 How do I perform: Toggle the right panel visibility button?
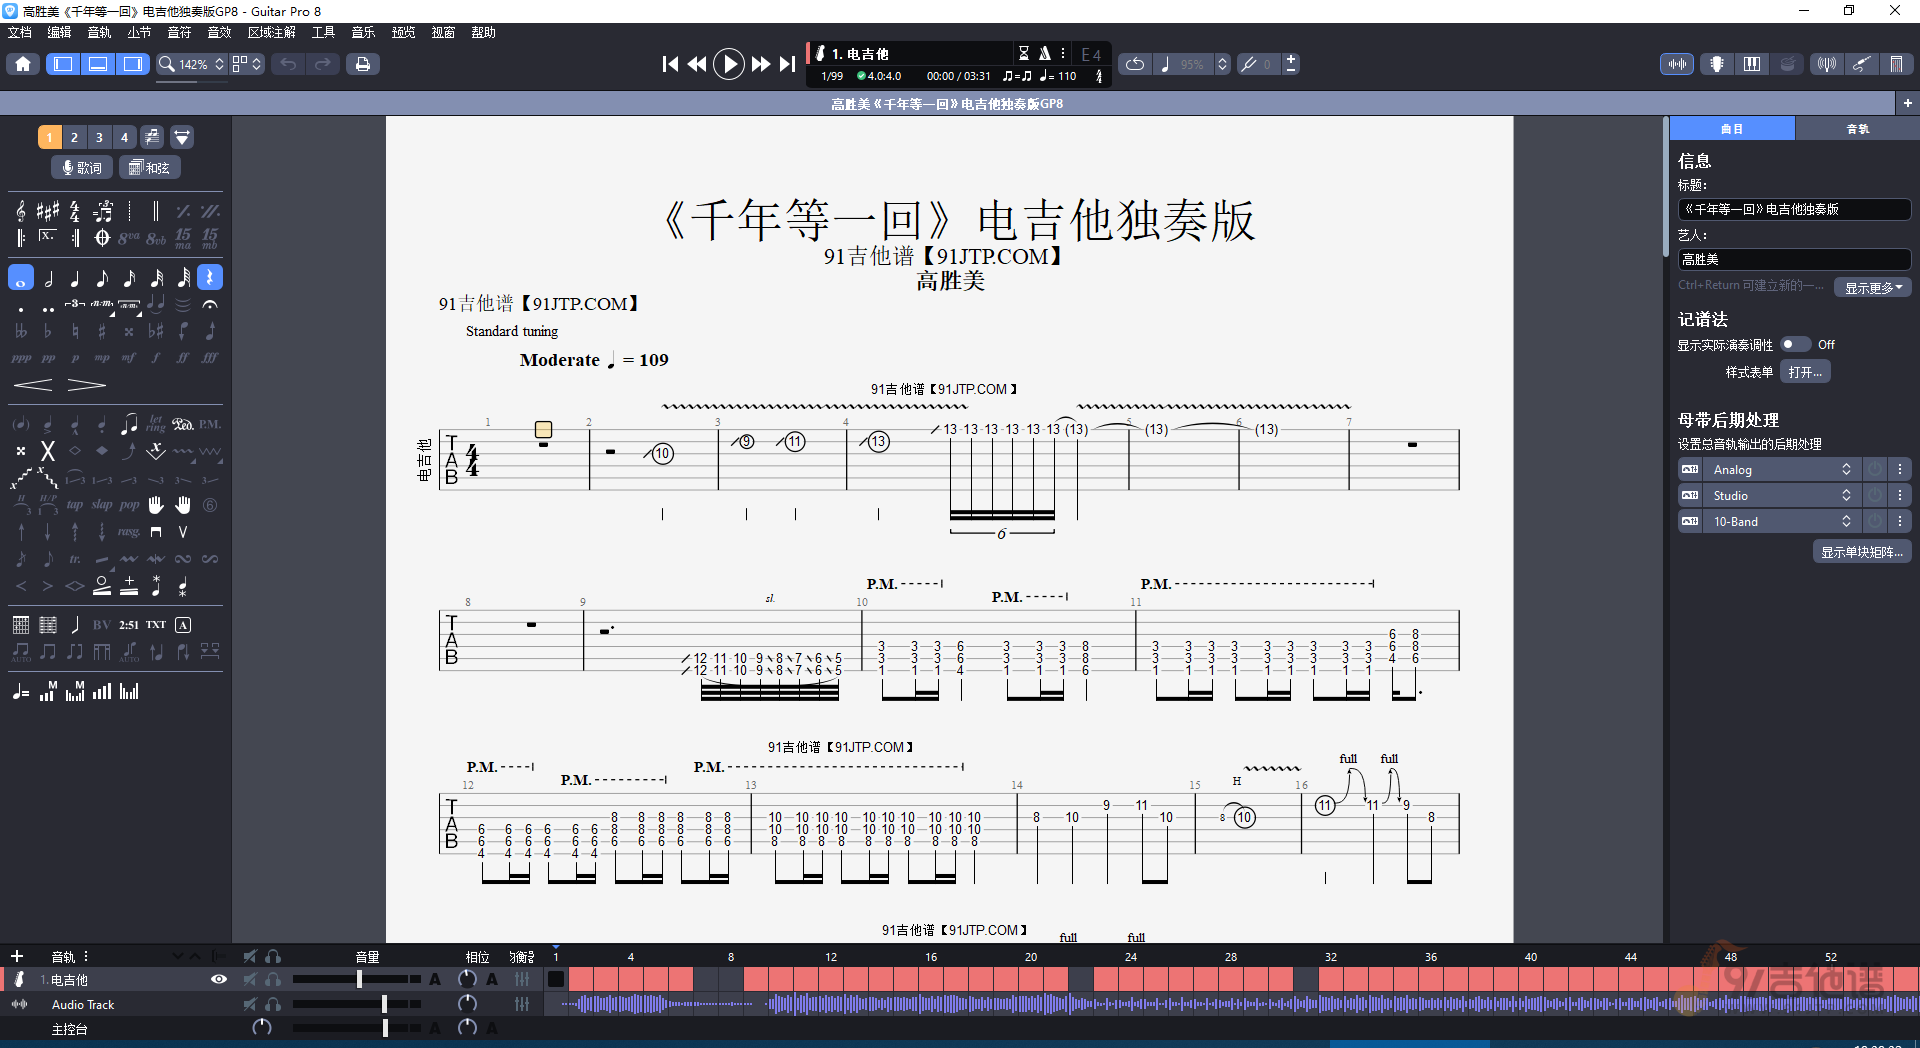[133, 64]
